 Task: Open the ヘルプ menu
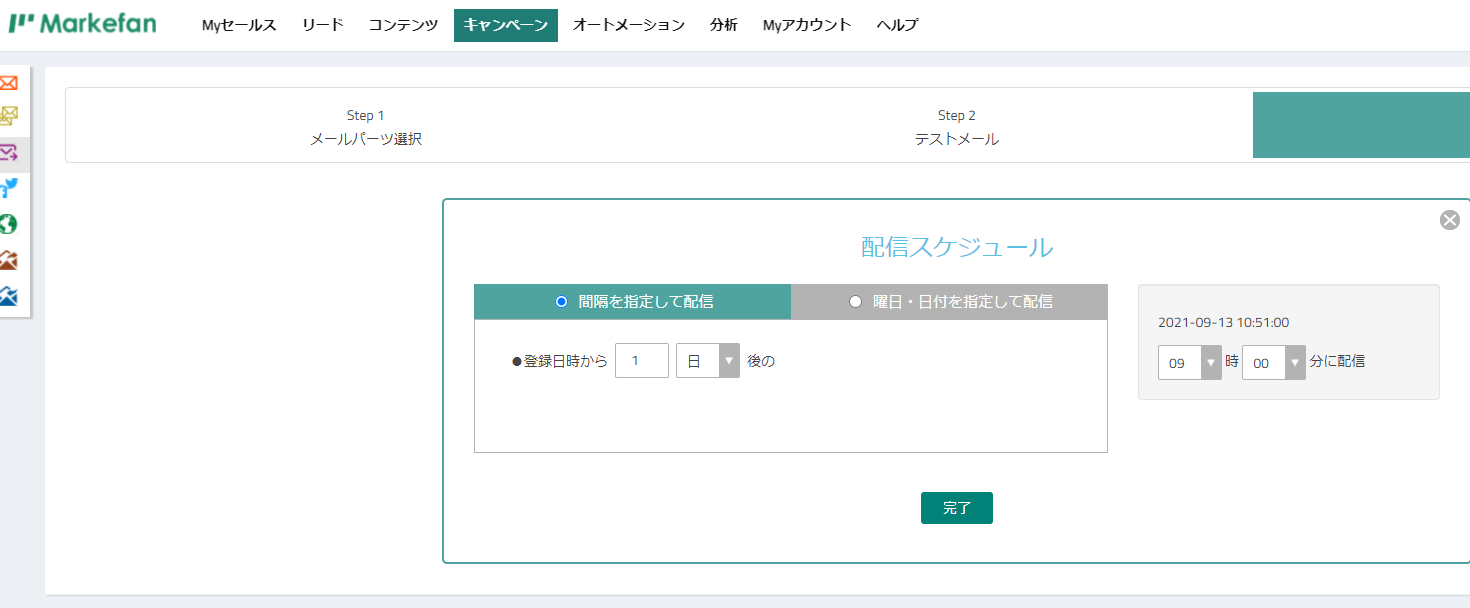(897, 25)
